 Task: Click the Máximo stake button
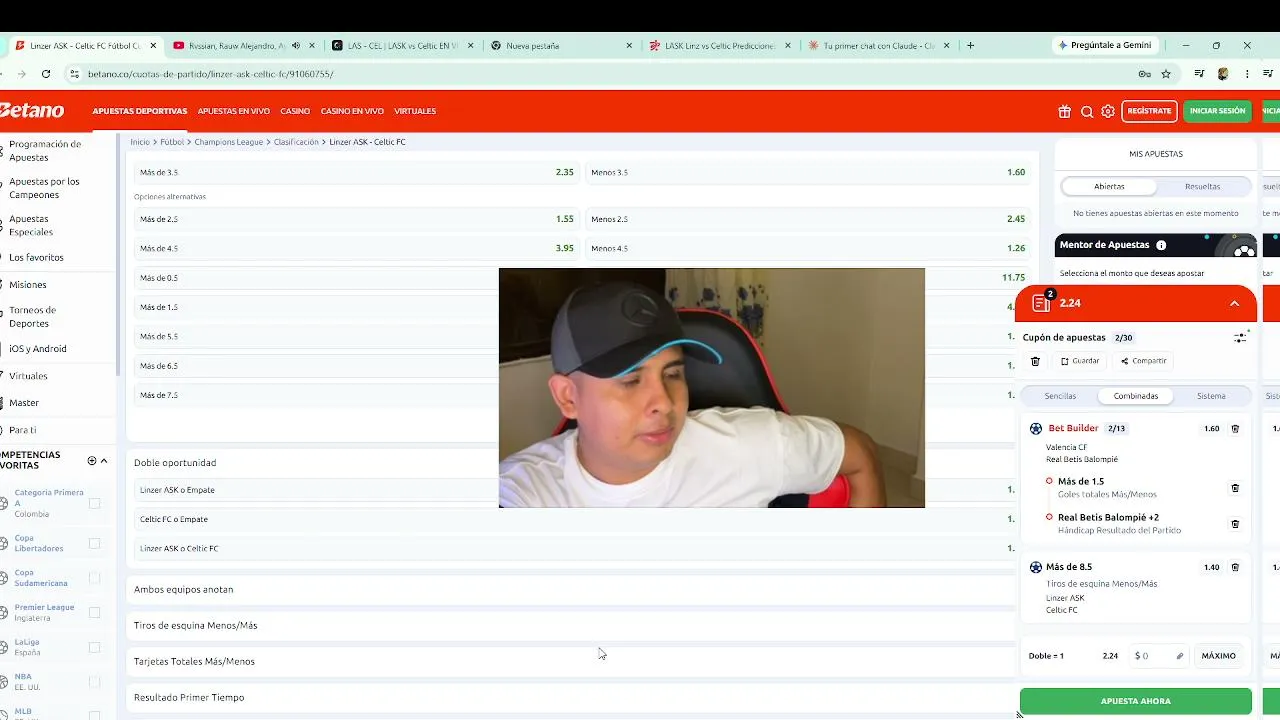pyautogui.click(x=1219, y=656)
